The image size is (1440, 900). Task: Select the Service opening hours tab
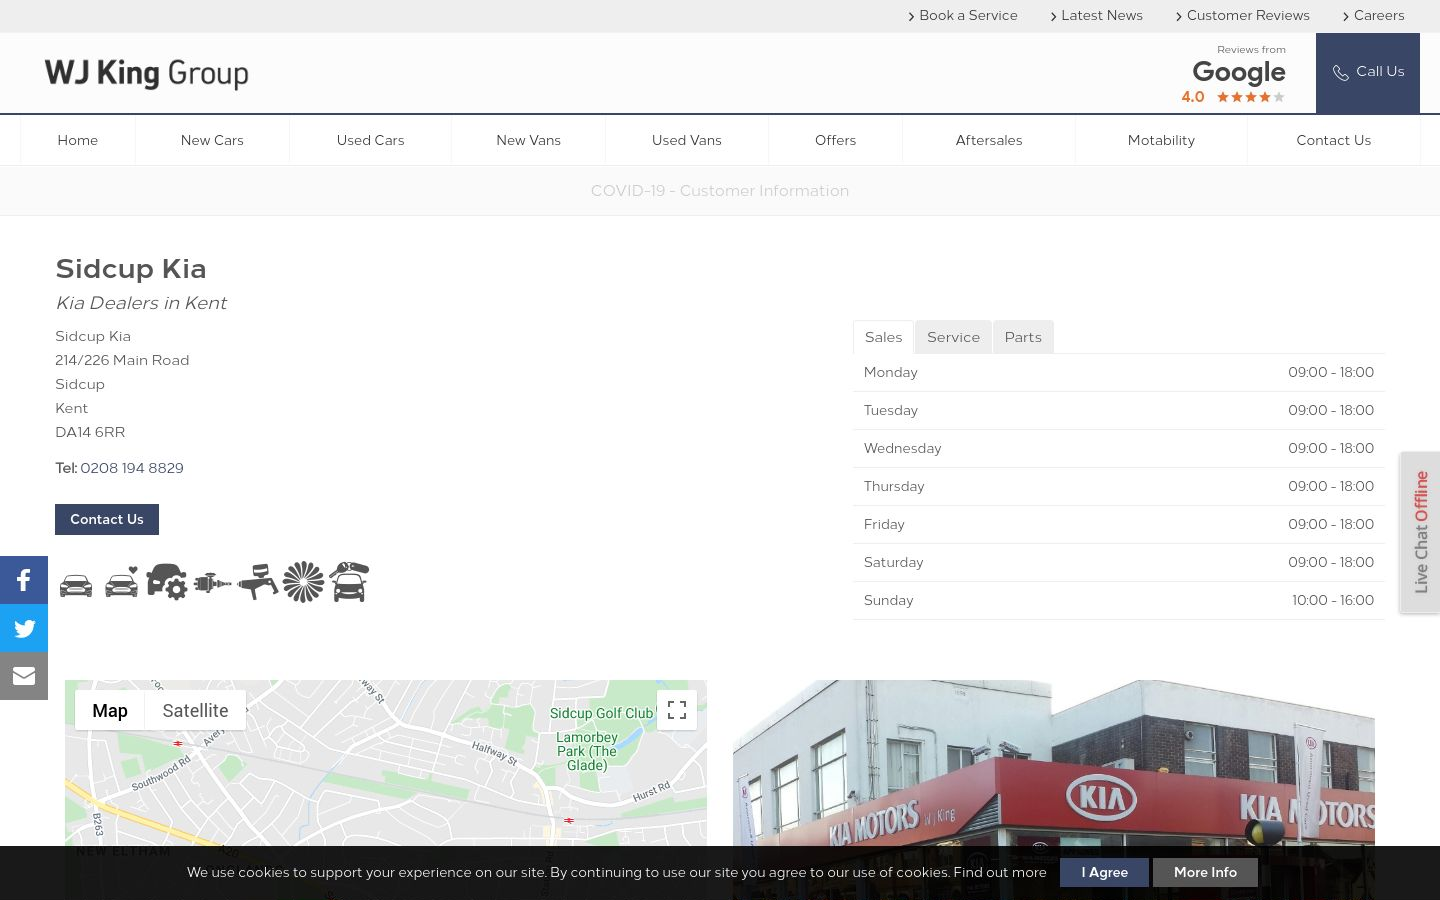click(x=953, y=337)
